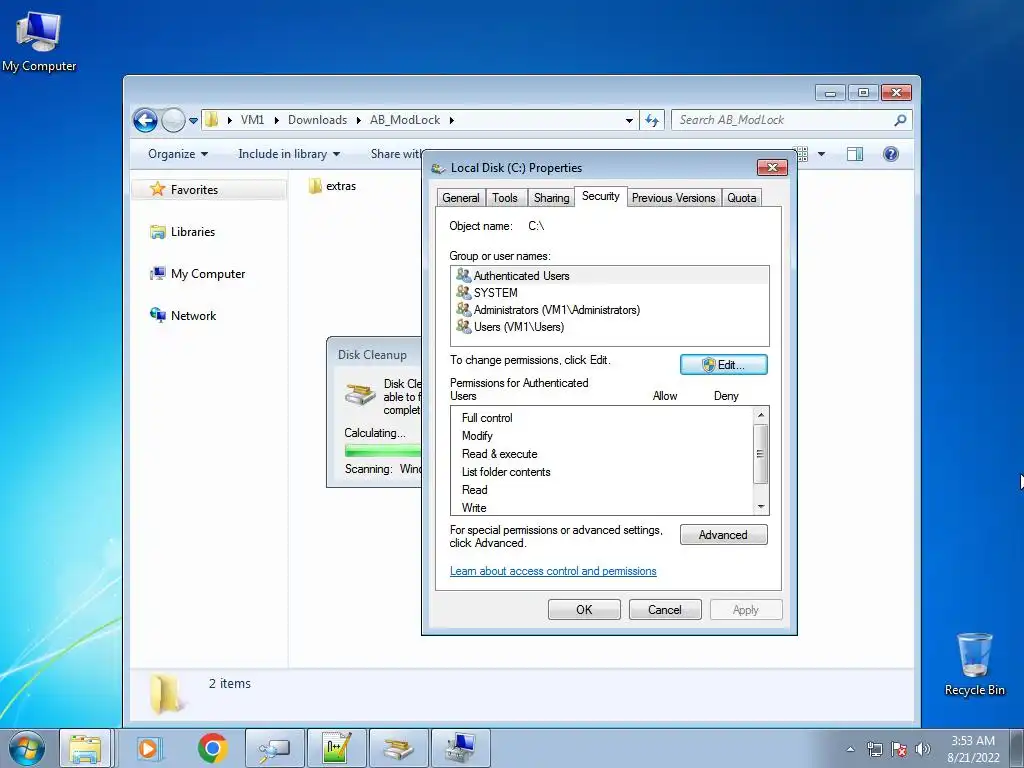Click the permissions list scroll up arrow
The width and height of the screenshot is (1024, 768).
pyautogui.click(x=760, y=415)
